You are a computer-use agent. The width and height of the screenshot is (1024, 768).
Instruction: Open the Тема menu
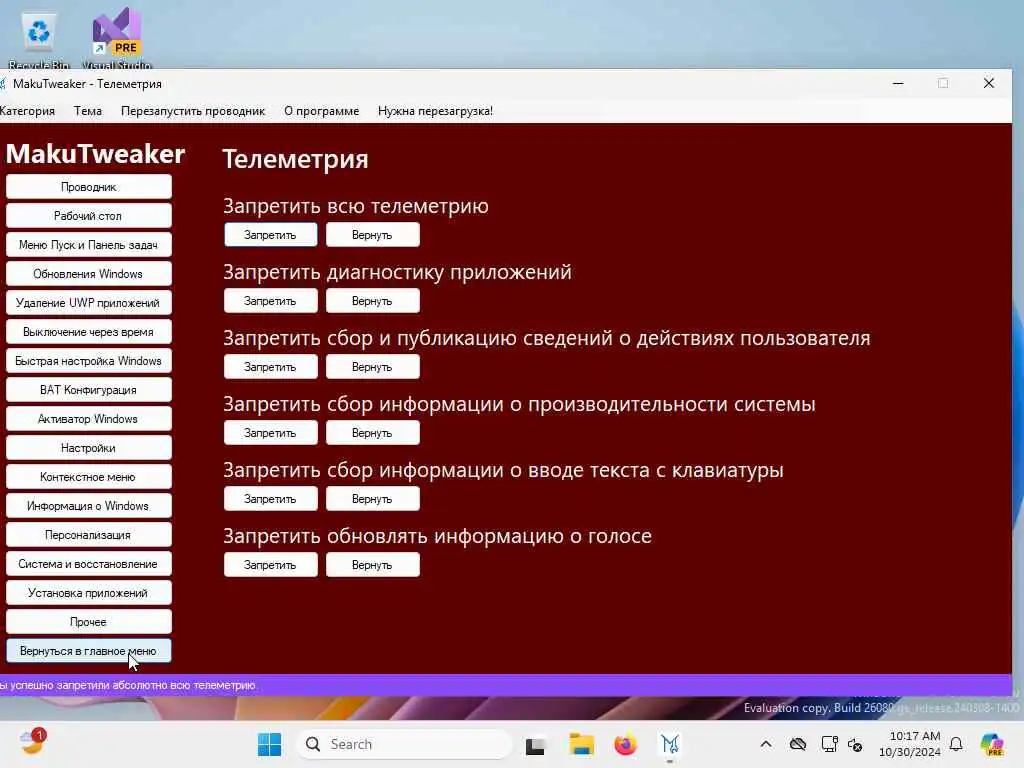click(x=88, y=111)
